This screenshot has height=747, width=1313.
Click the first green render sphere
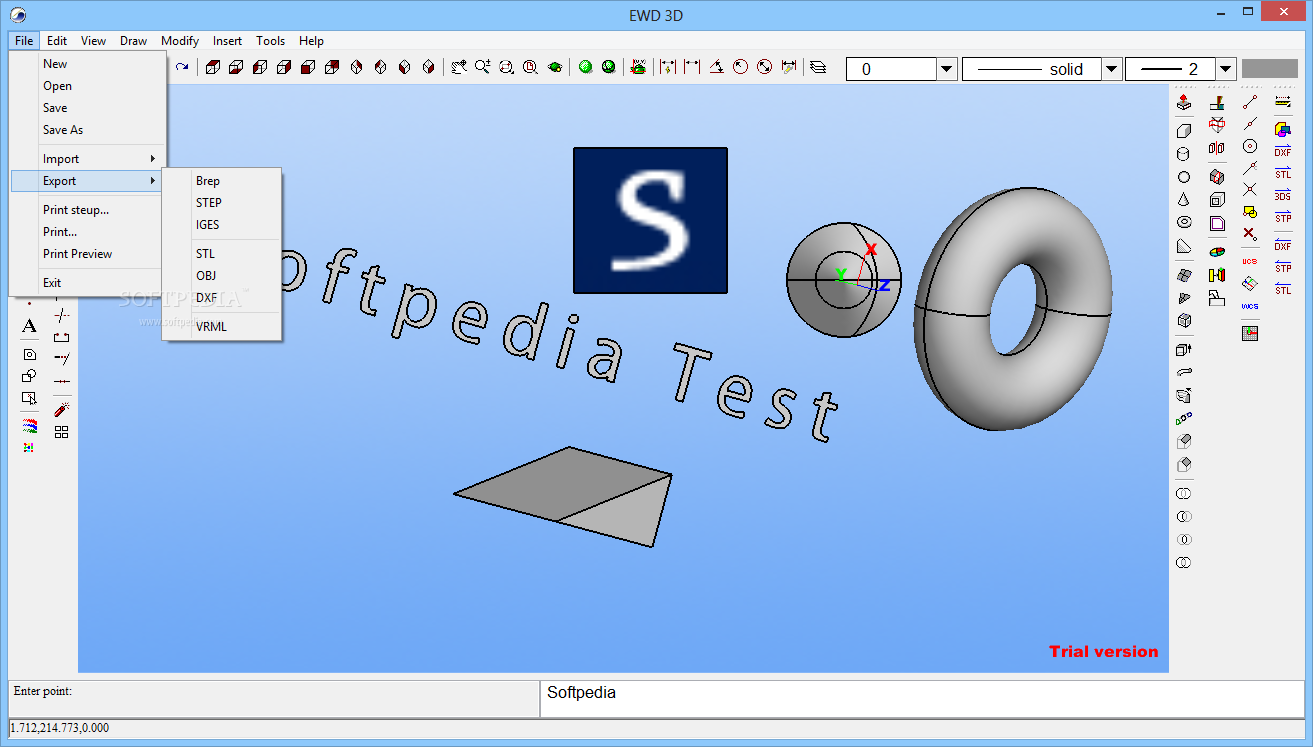click(x=586, y=67)
